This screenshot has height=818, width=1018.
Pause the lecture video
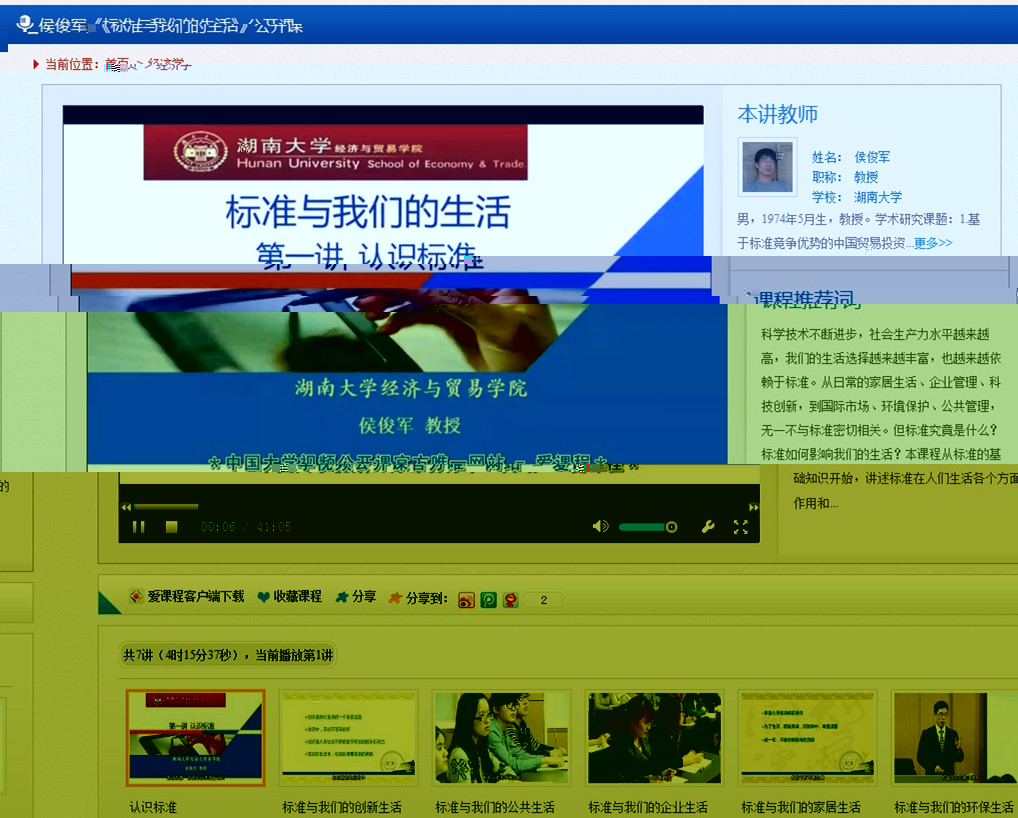138,527
